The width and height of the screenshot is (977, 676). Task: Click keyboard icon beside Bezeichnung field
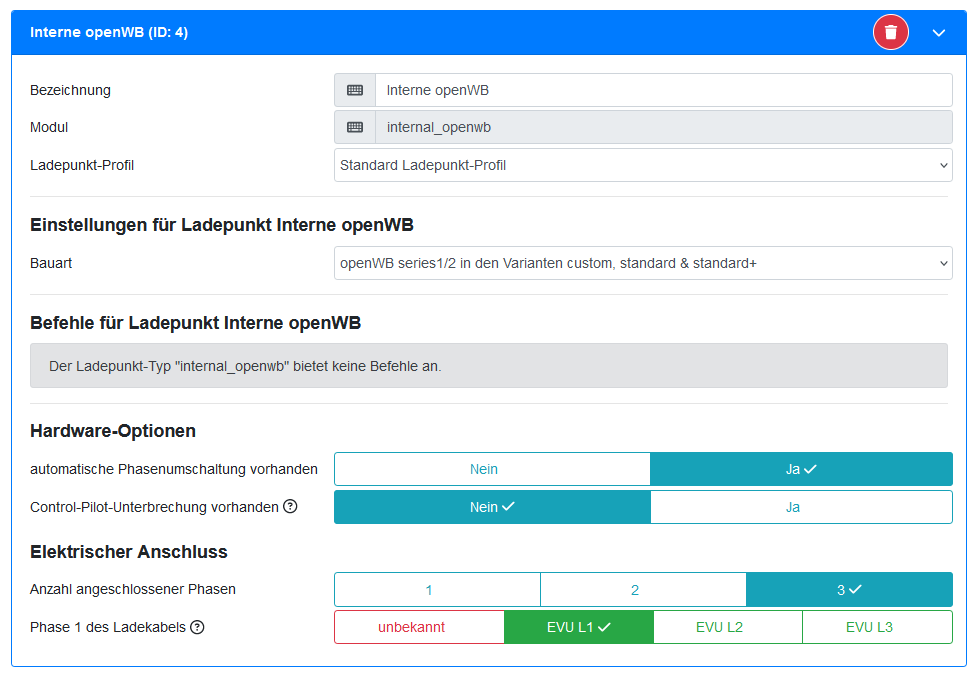pos(355,90)
